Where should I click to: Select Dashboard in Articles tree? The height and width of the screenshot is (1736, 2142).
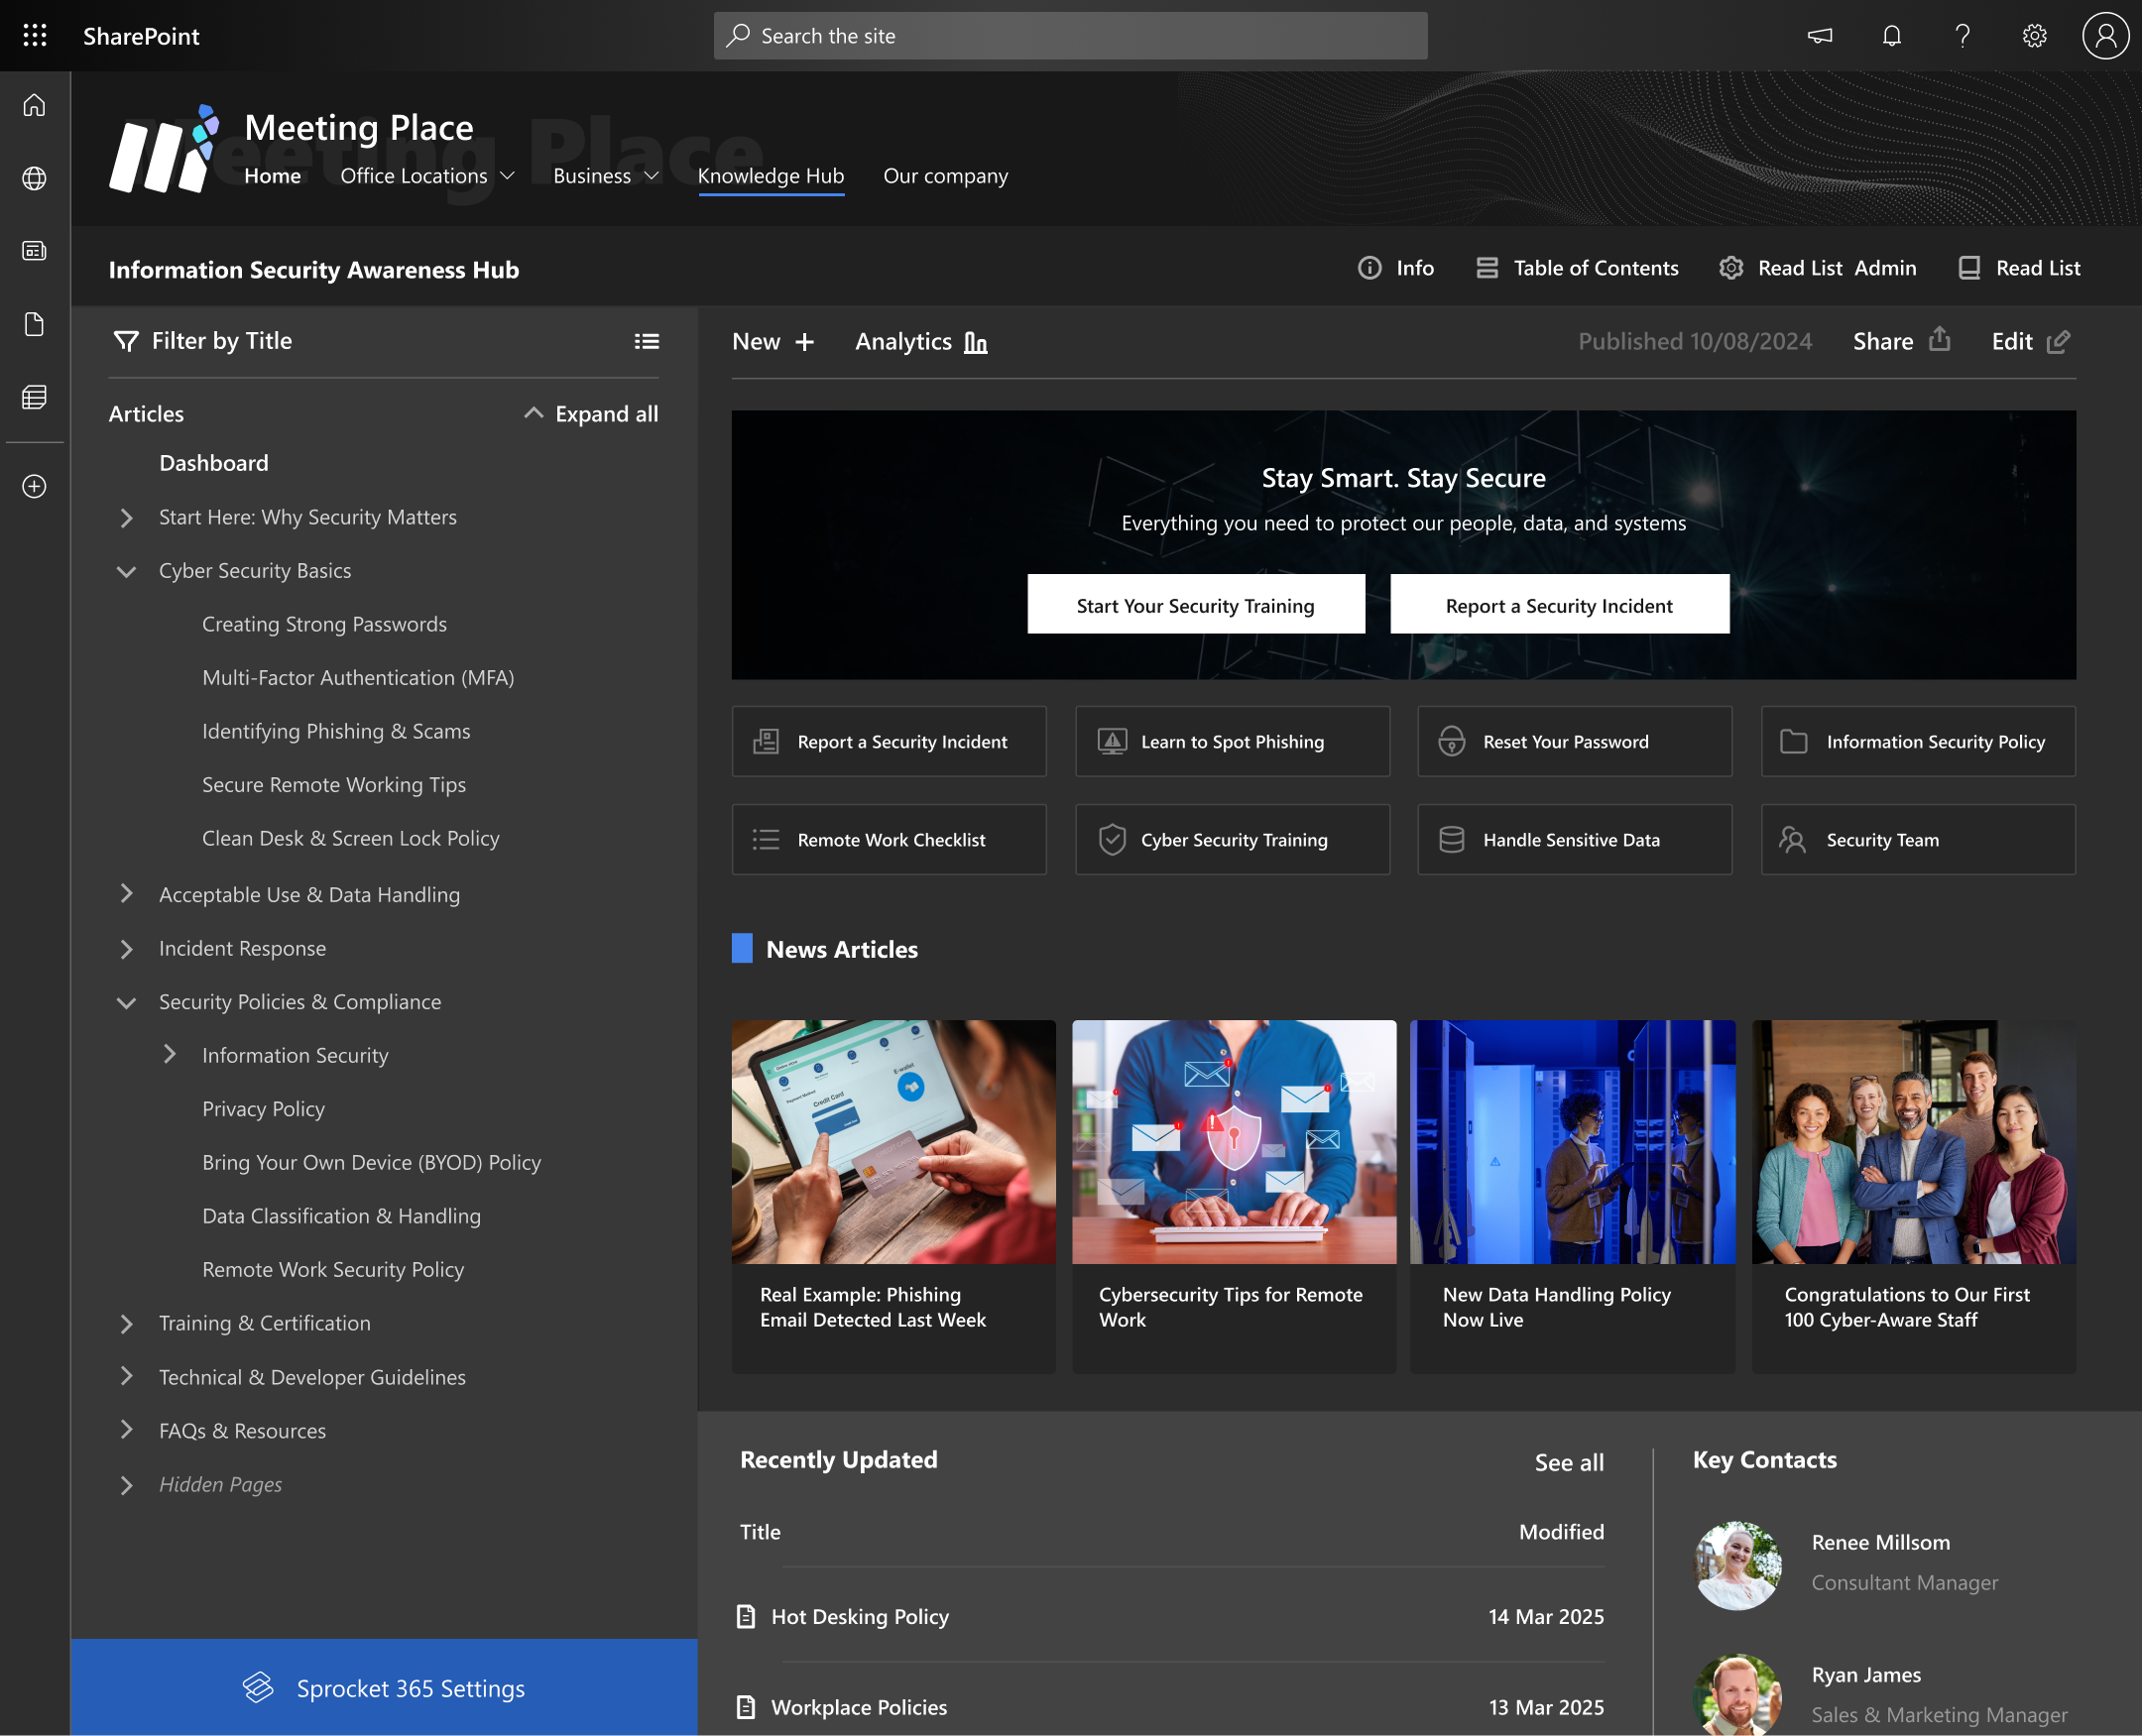click(214, 463)
